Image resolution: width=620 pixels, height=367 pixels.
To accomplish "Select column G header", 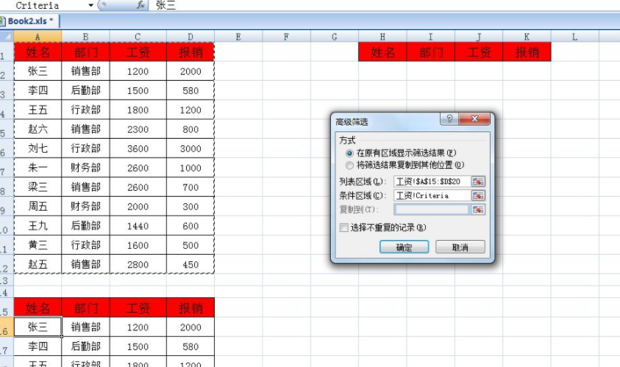I will (335, 37).
